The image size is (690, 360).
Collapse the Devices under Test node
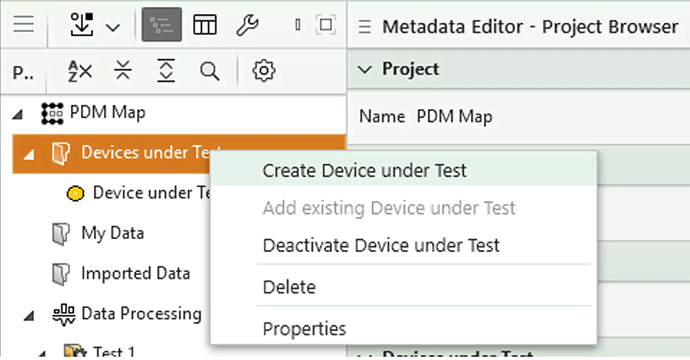29,154
